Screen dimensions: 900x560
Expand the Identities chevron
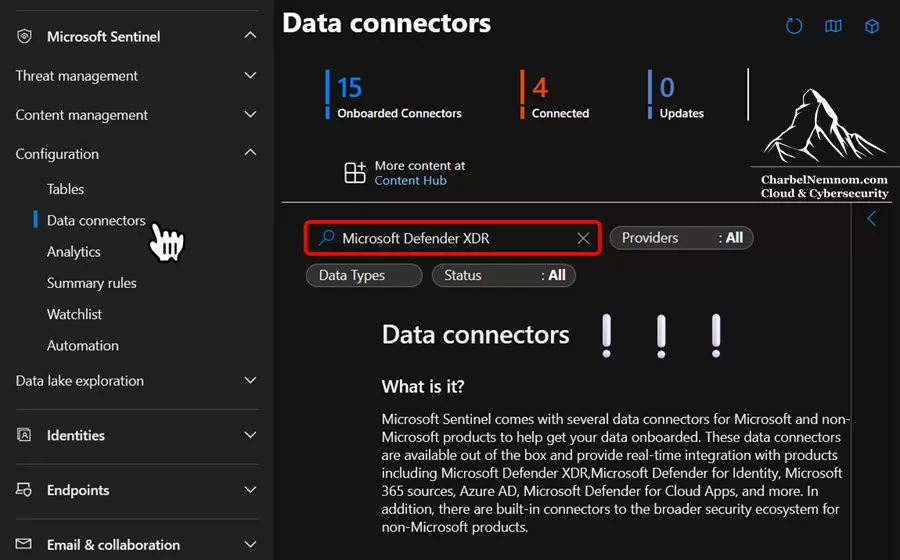(250, 435)
